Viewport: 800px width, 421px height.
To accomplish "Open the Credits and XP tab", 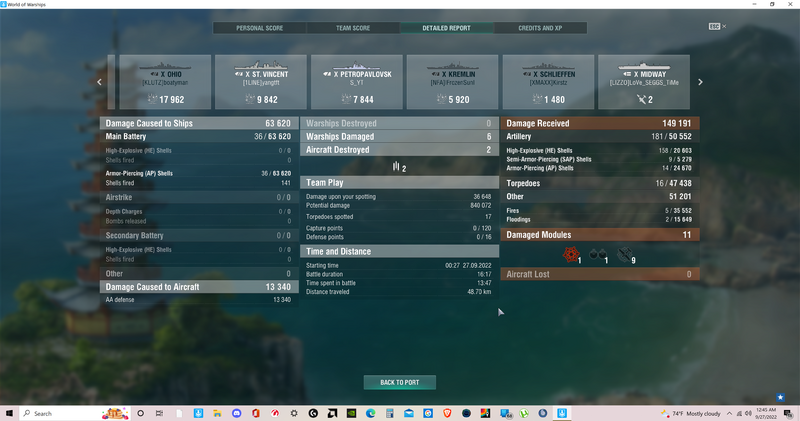I will (540, 28).
